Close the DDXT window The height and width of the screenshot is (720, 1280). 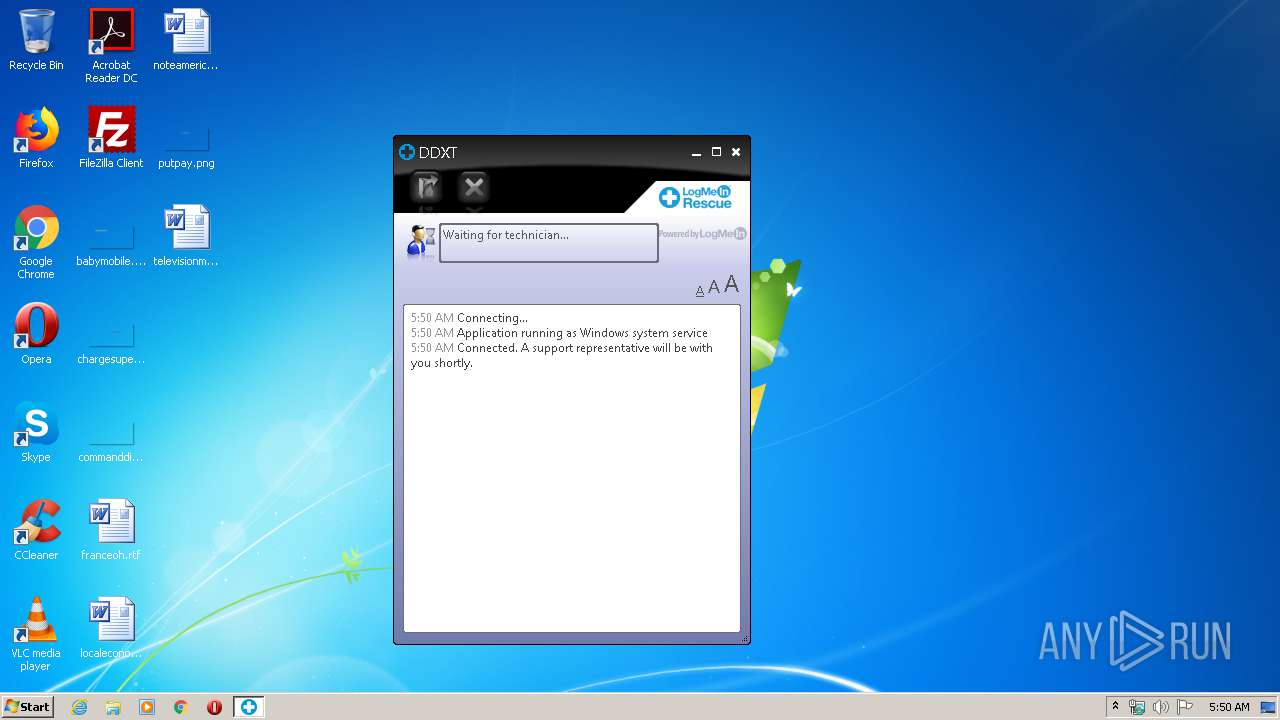(736, 152)
